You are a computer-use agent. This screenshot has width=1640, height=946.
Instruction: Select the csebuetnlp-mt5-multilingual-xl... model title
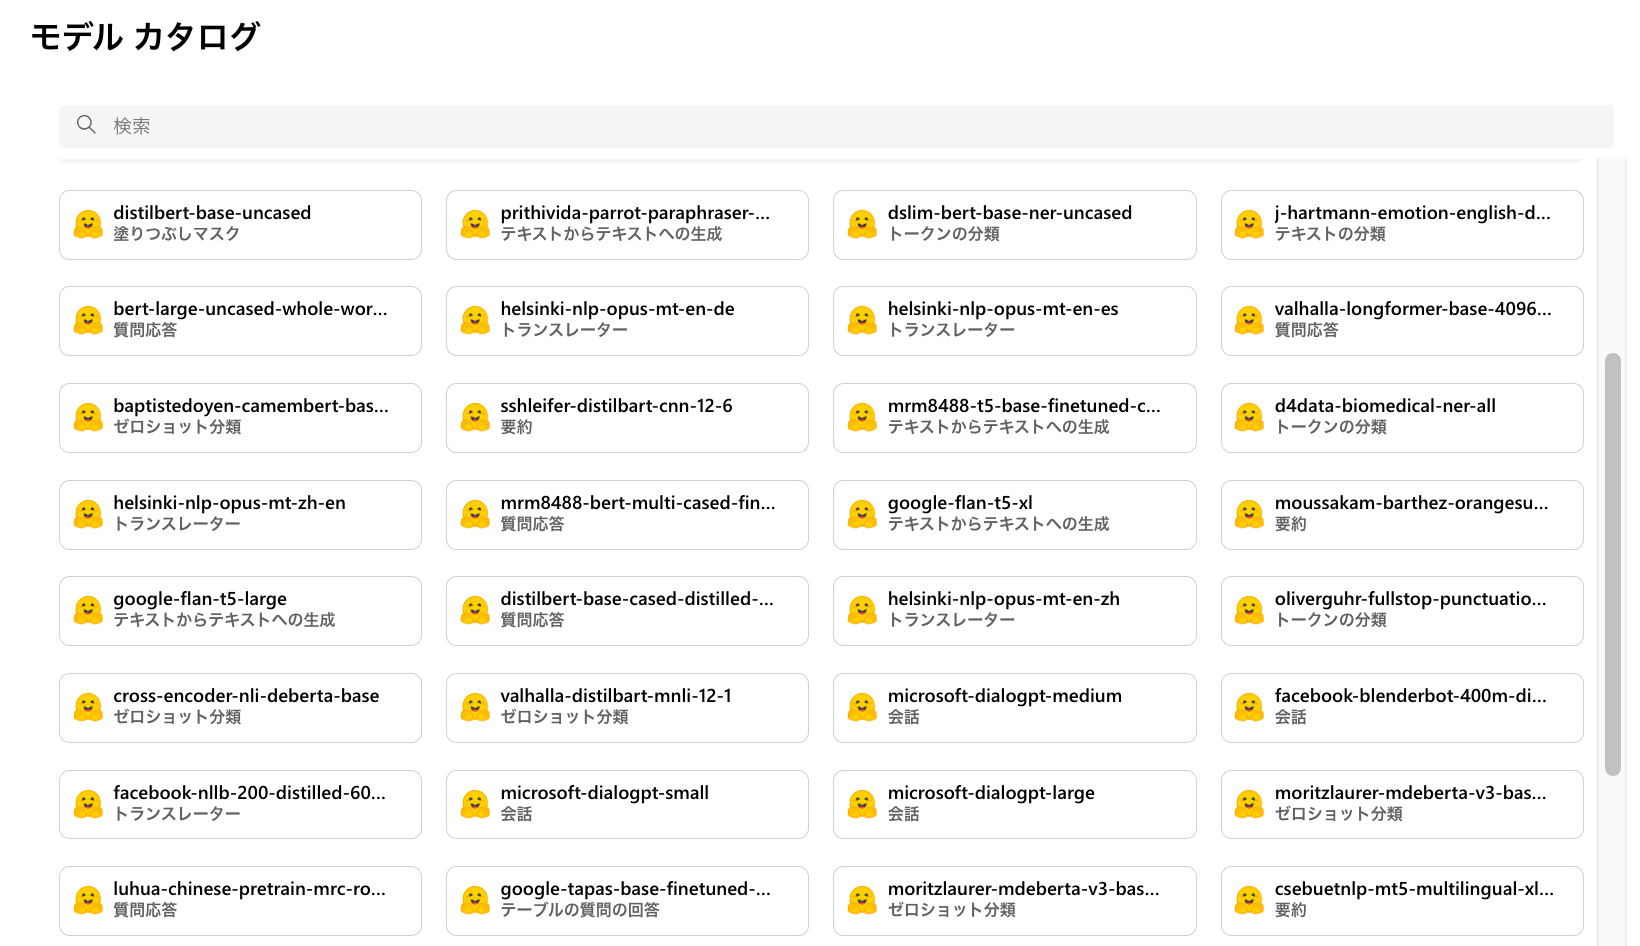(1414, 889)
